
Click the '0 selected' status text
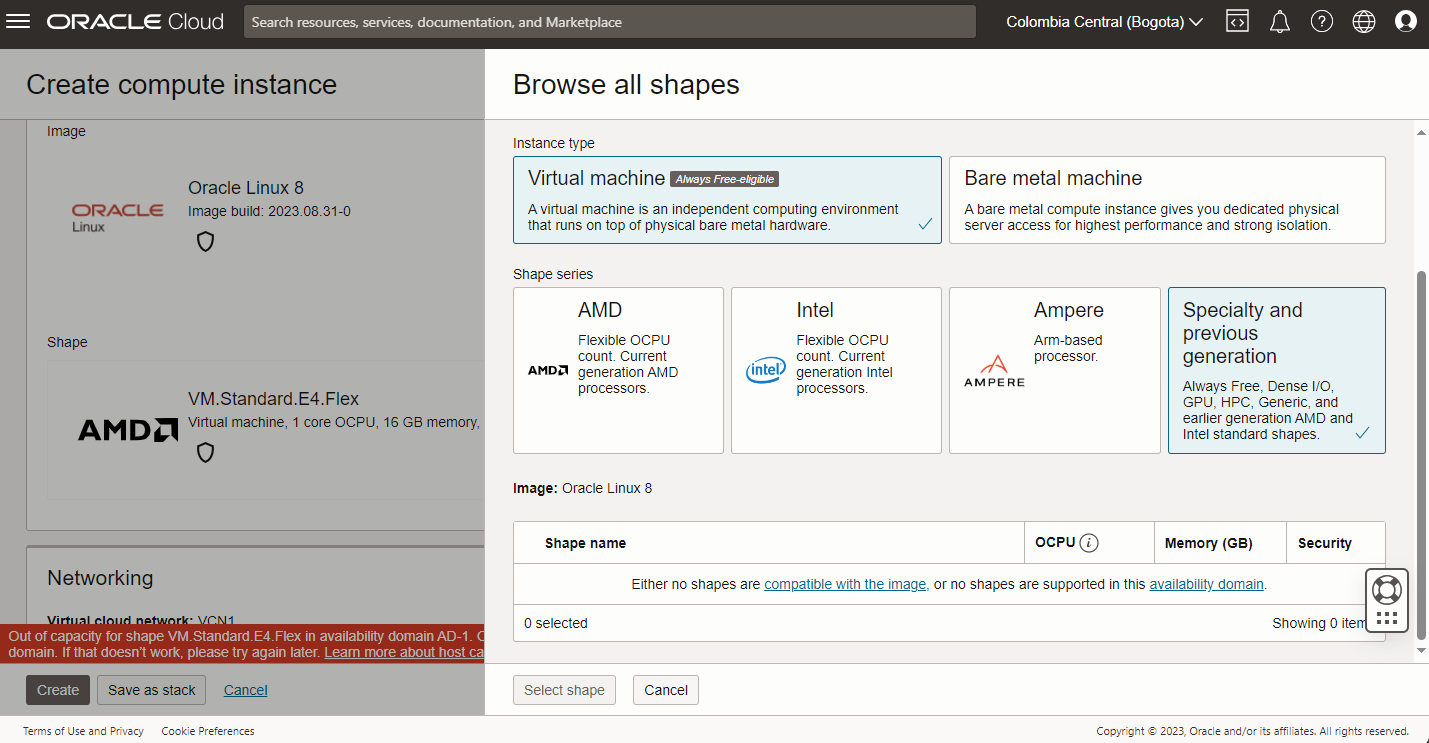click(x=556, y=623)
